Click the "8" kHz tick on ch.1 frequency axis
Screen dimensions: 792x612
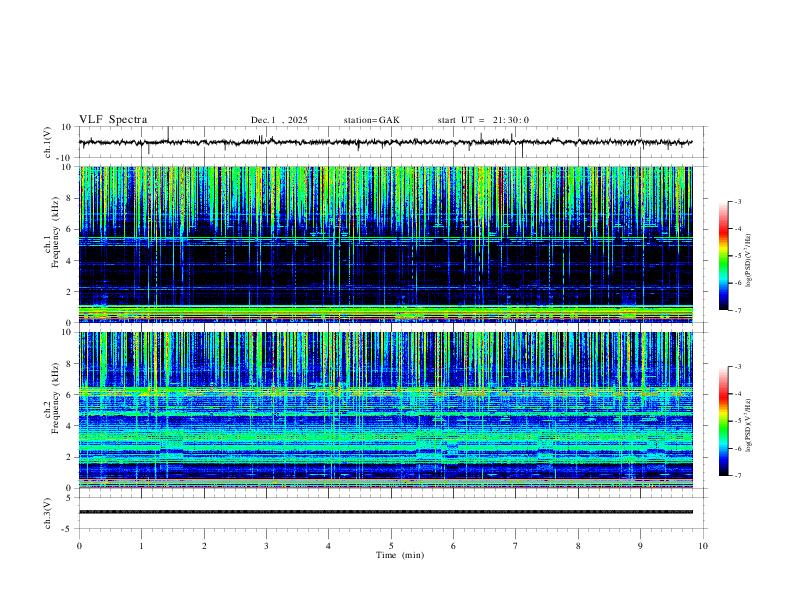pos(69,198)
